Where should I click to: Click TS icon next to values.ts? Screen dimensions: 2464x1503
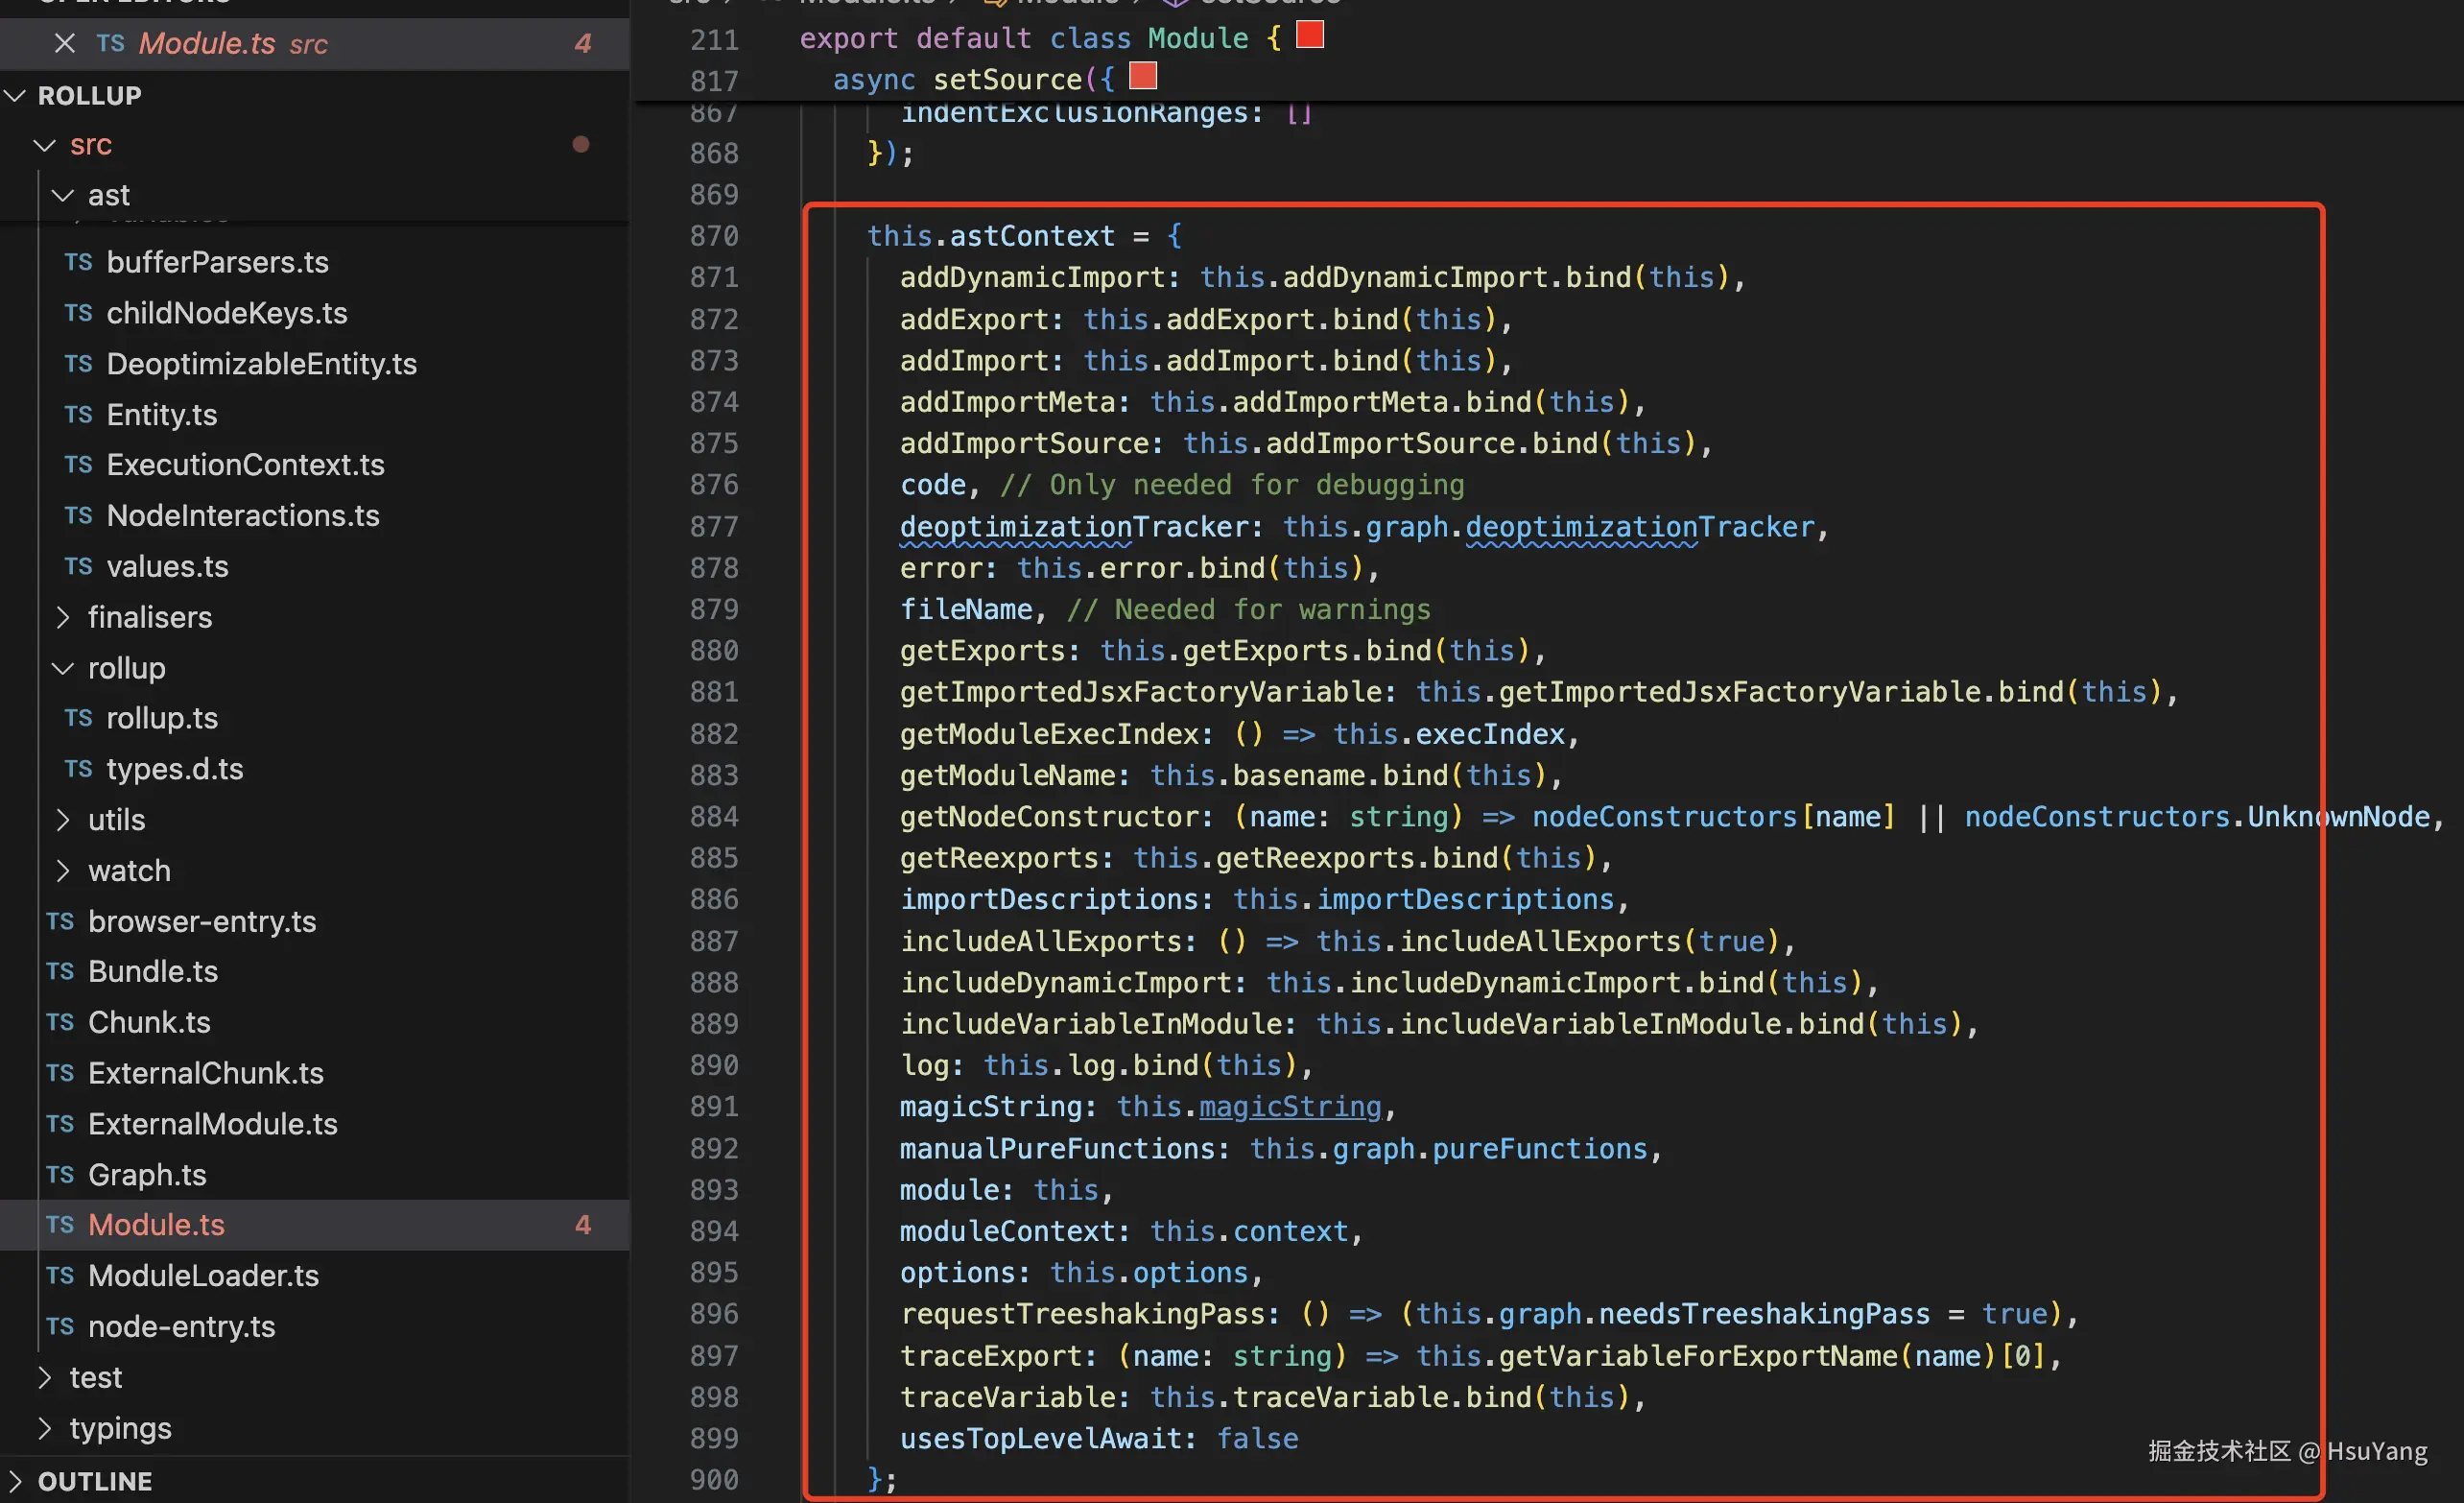point(78,566)
